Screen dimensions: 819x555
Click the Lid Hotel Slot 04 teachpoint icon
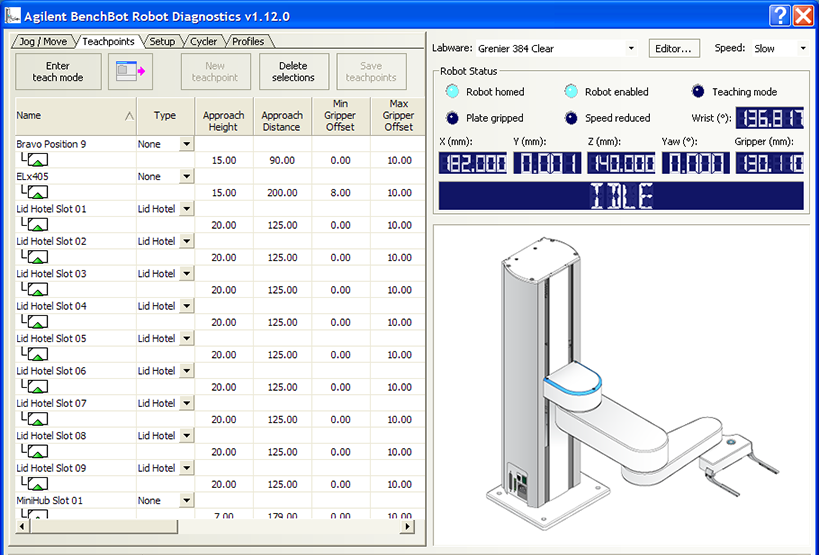37,322
